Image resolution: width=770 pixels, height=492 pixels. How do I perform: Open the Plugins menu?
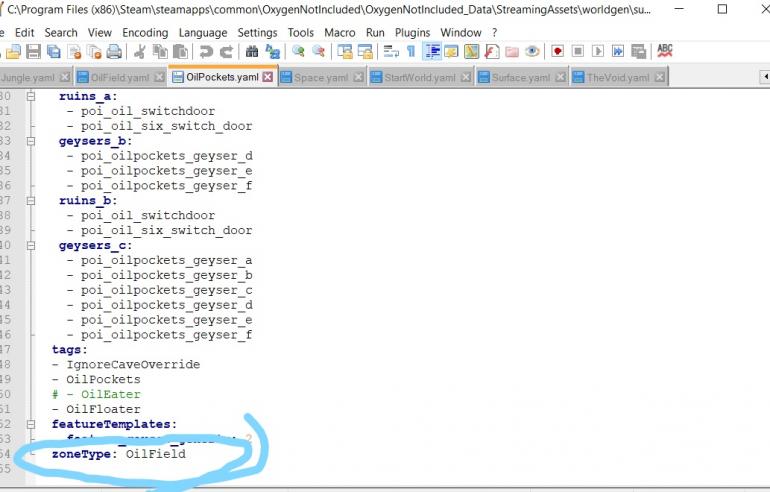coord(412,32)
